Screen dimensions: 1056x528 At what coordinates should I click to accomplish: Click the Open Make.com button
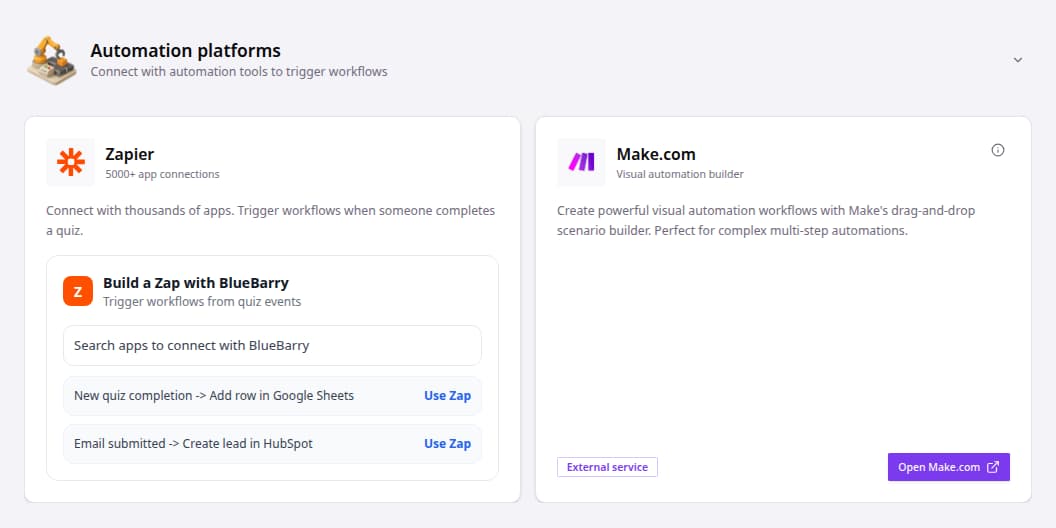948,467
